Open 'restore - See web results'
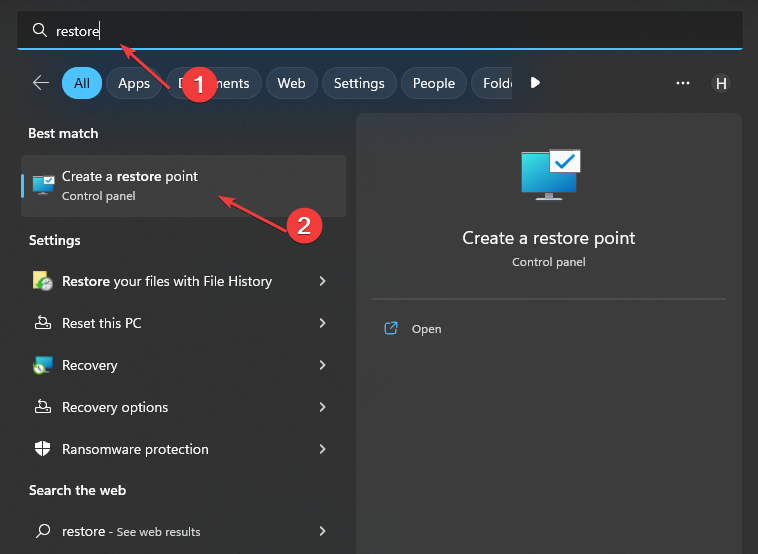758x554 pixels. pos(183,531)
